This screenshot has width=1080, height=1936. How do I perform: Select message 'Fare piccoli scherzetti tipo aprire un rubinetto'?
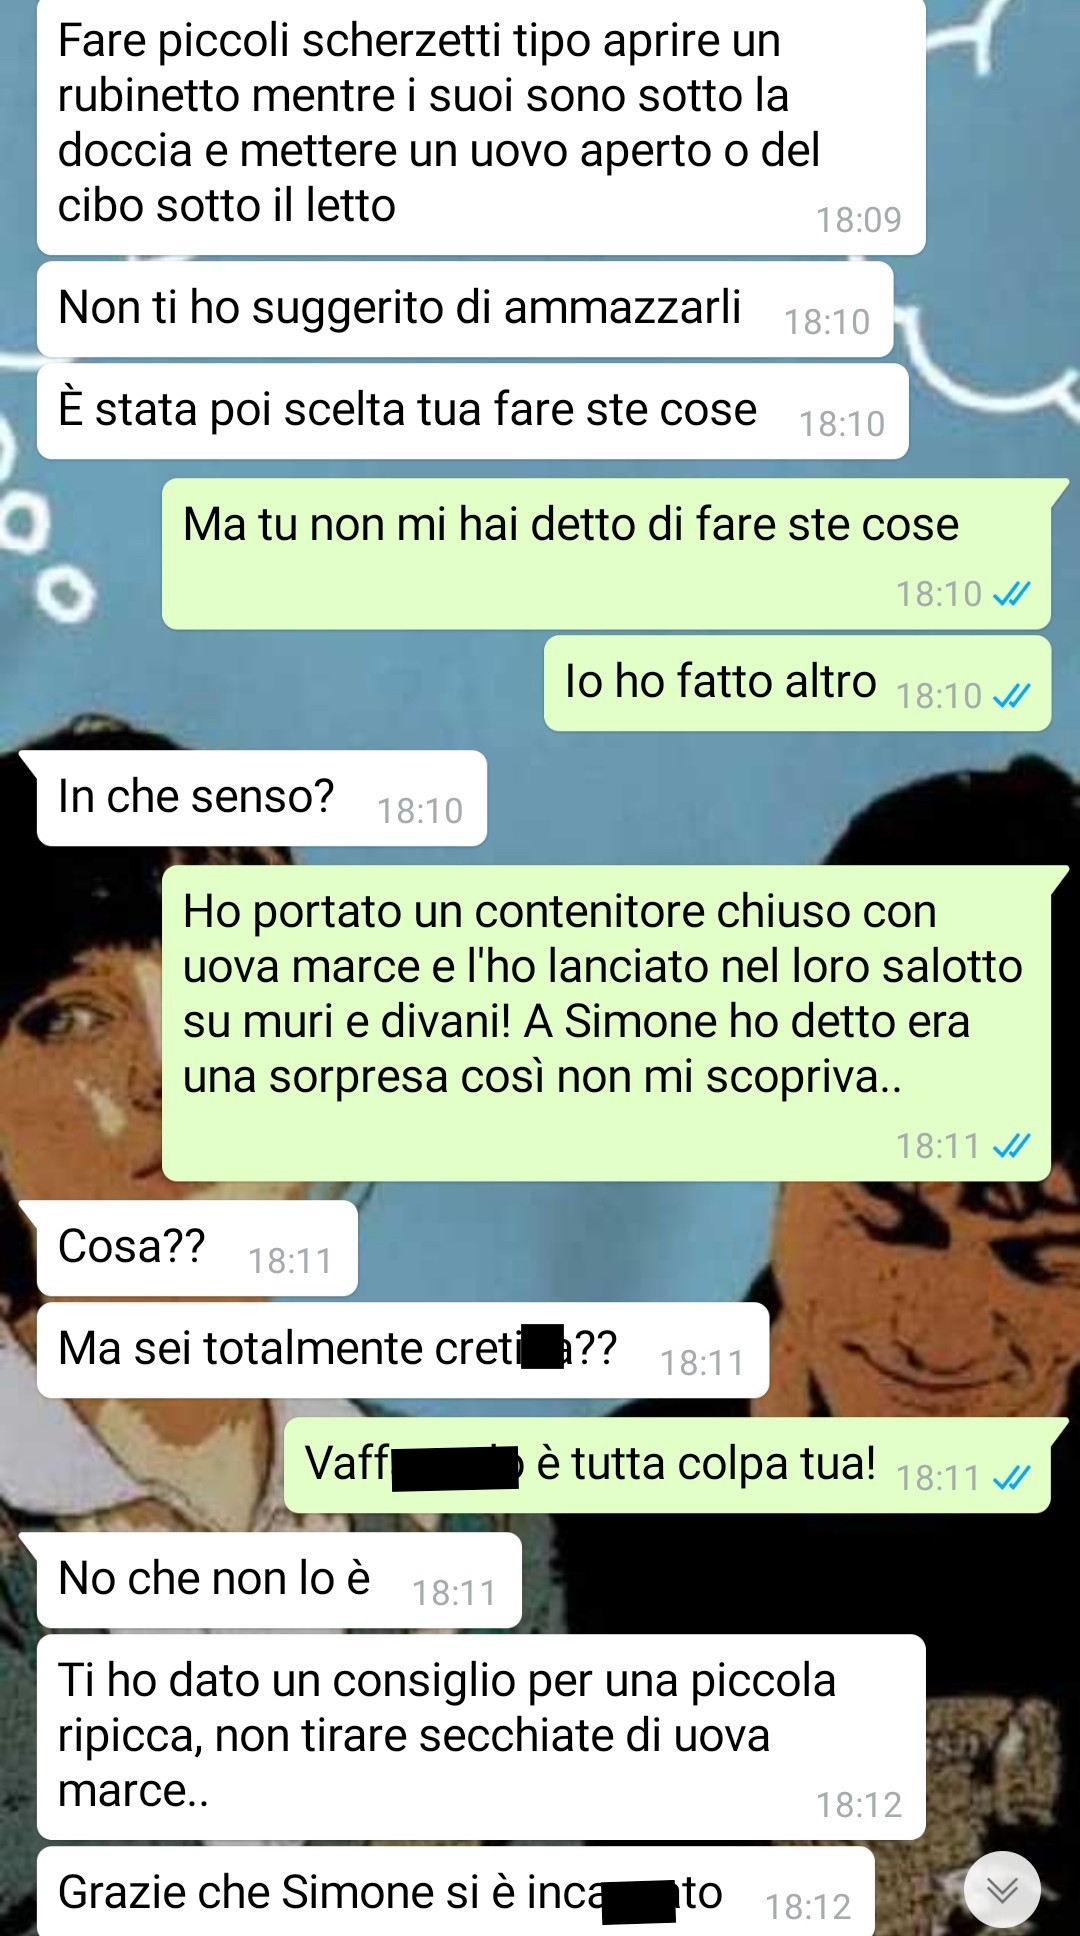[481, 126]
